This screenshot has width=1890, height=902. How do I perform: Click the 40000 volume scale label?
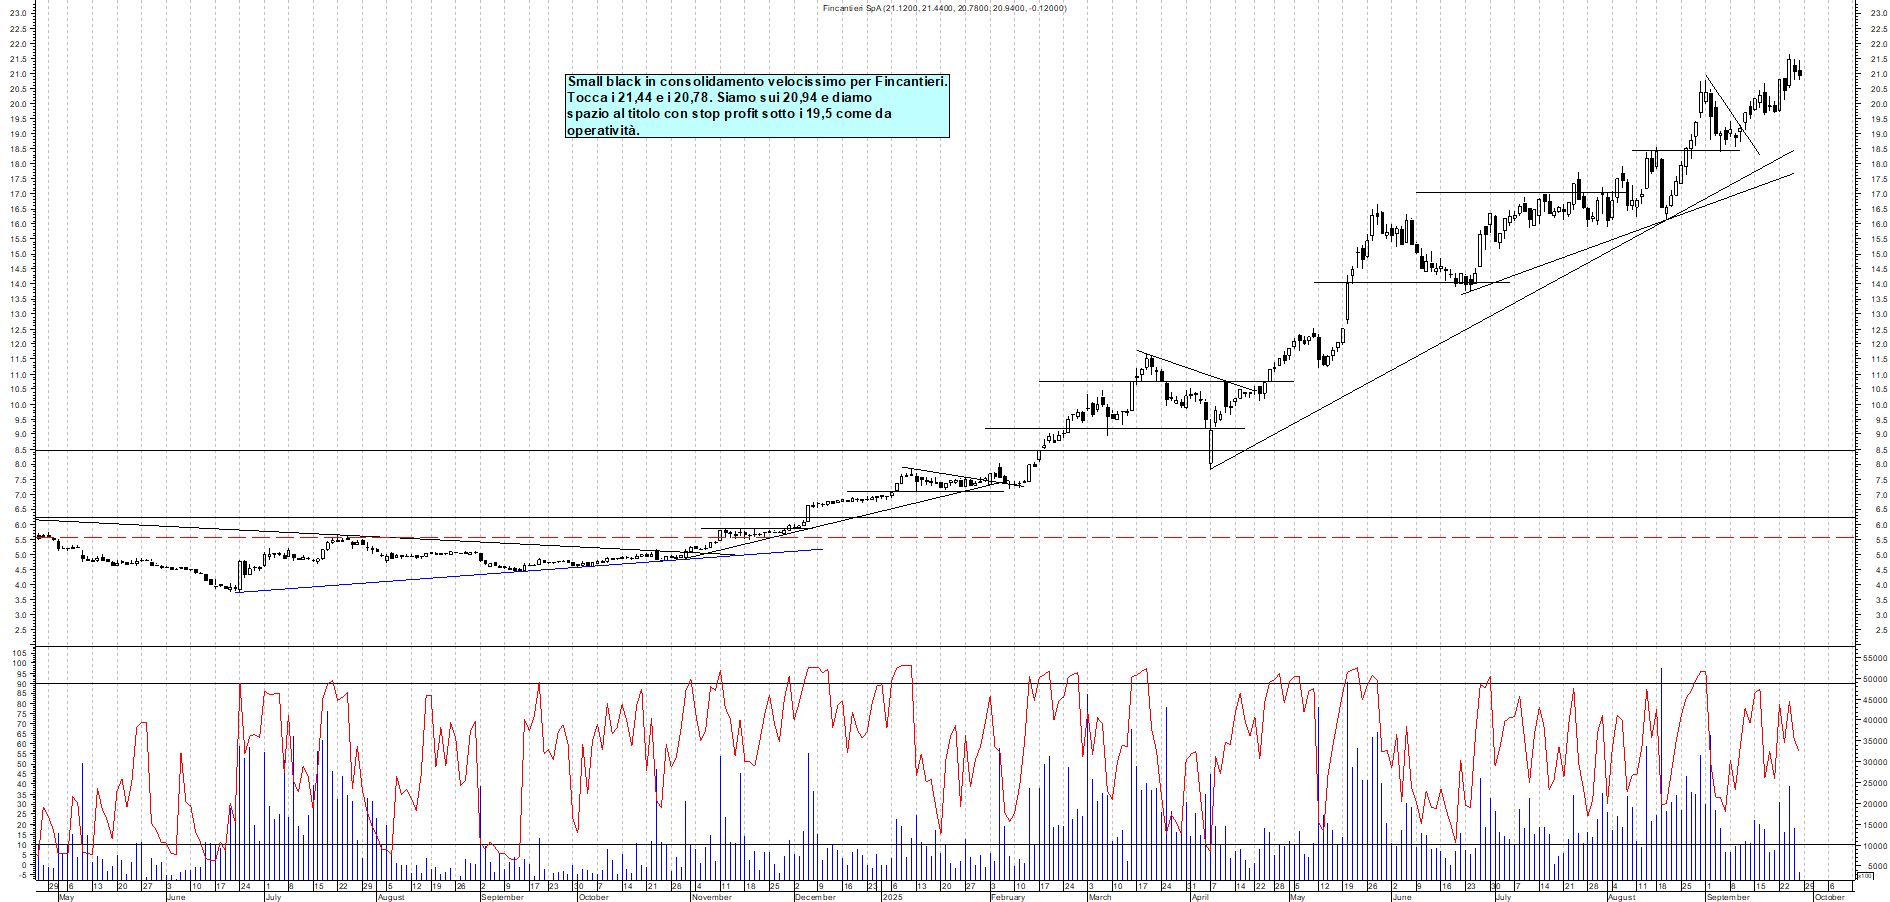point(1875,720)
